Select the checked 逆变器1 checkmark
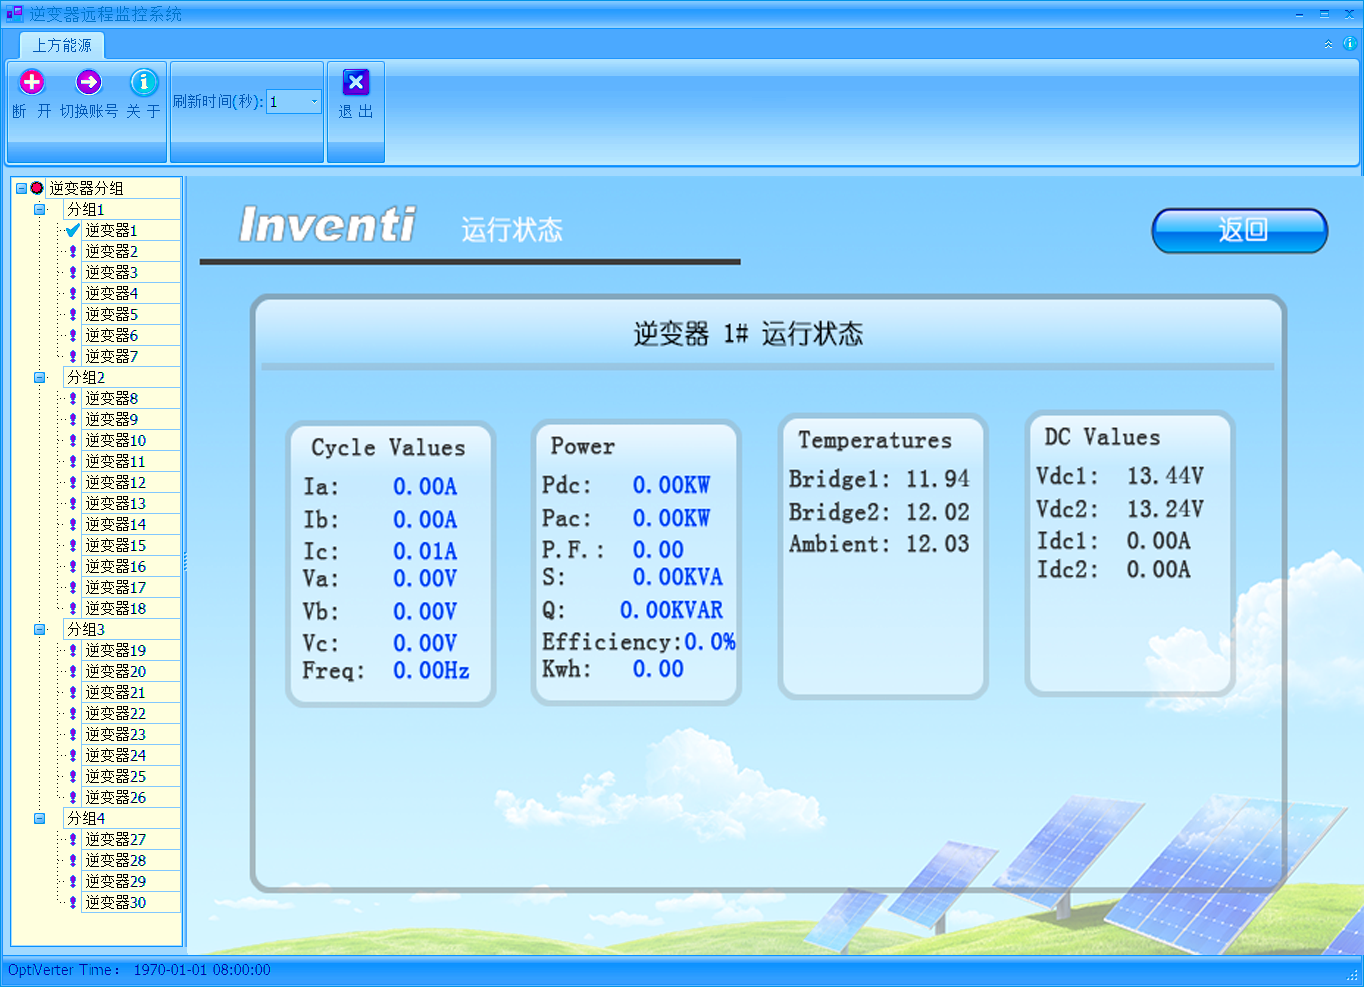 [73, 231]
